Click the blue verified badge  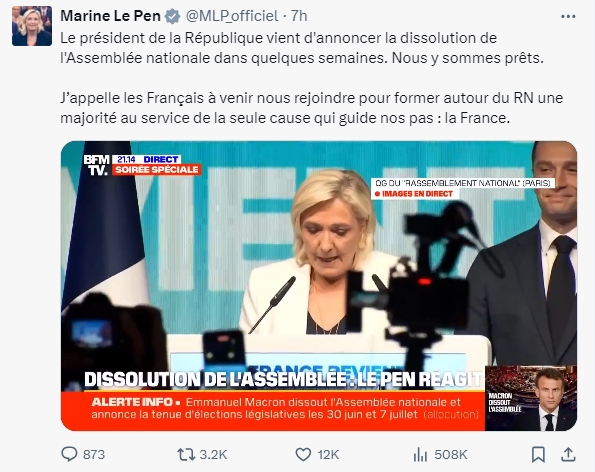(173, 16)
